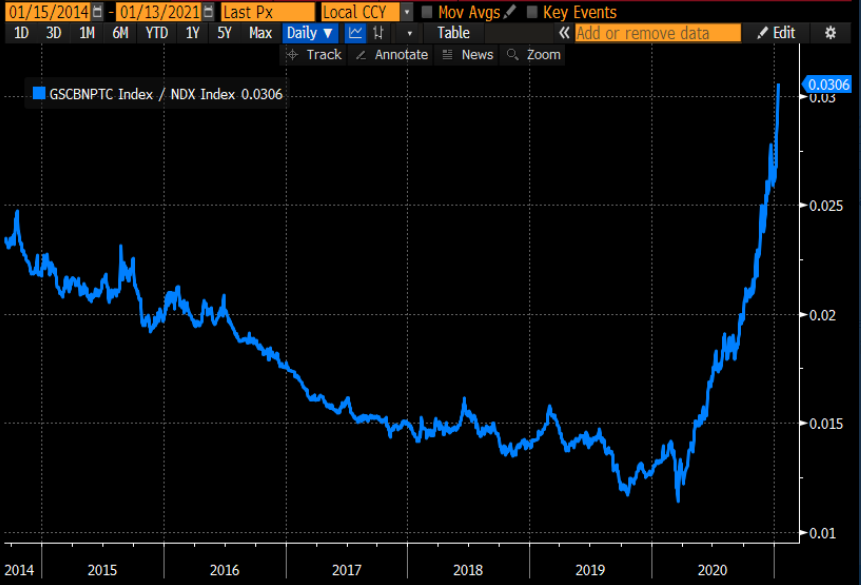
Task: Click the start date field 01/15/2014
Action: (x=47, y=12)
